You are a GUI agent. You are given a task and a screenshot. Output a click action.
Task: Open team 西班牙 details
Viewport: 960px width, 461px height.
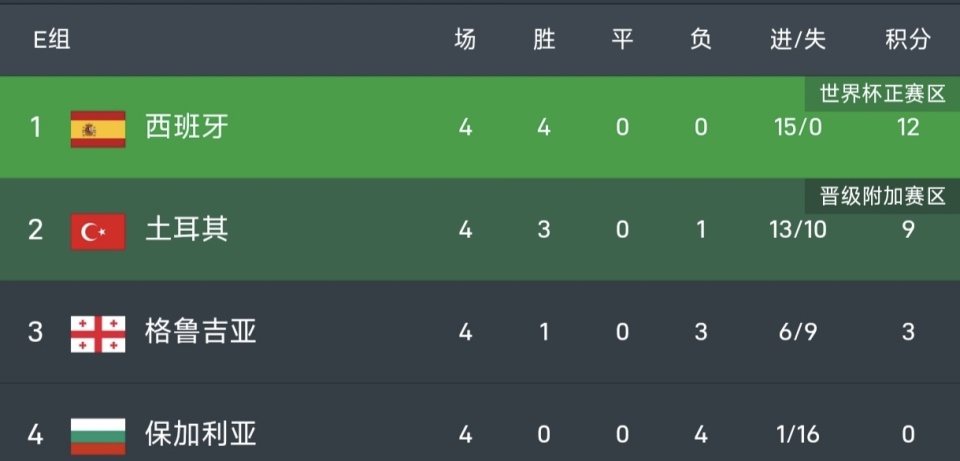click(187, 128)
